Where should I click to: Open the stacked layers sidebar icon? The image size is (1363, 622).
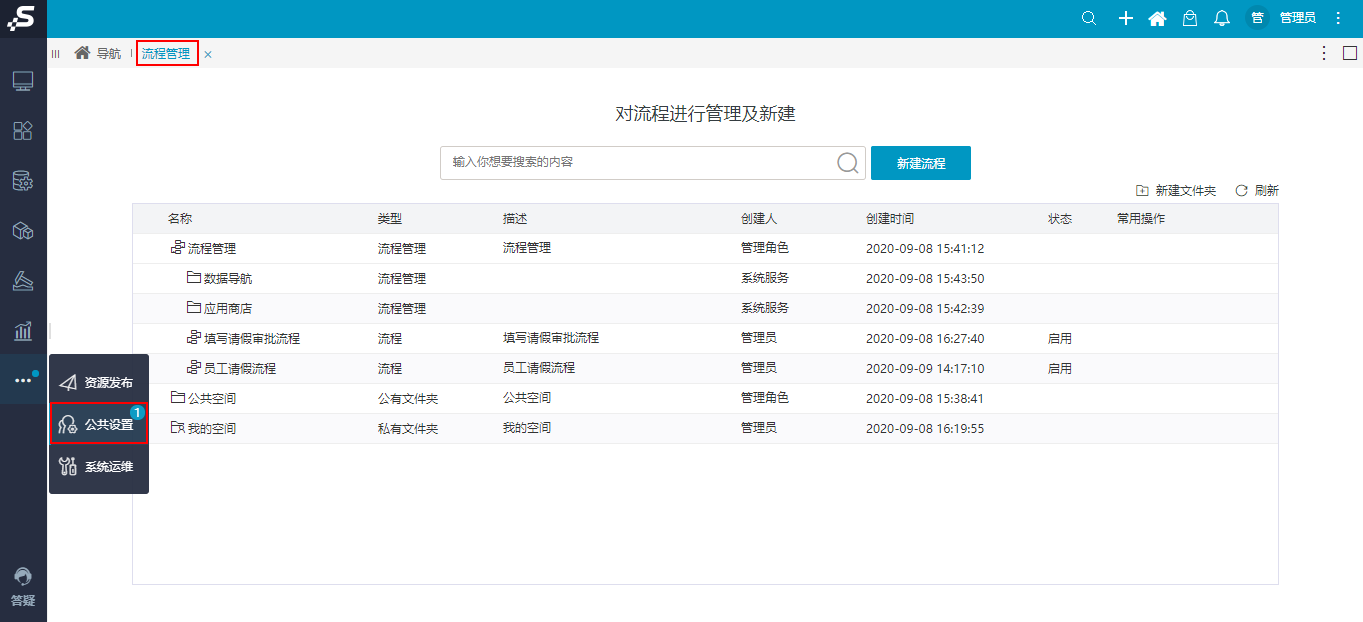[x=23, y=281]
